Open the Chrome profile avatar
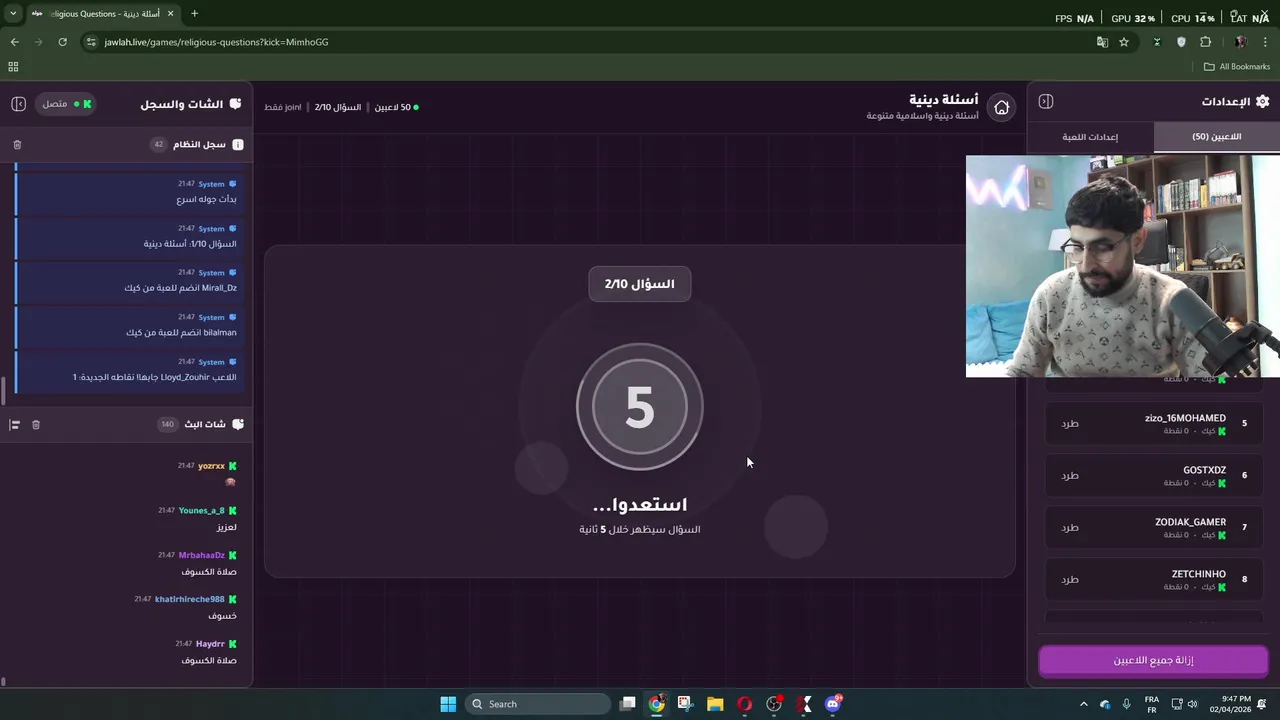The image size is (1280, 720). (1241, 42)
